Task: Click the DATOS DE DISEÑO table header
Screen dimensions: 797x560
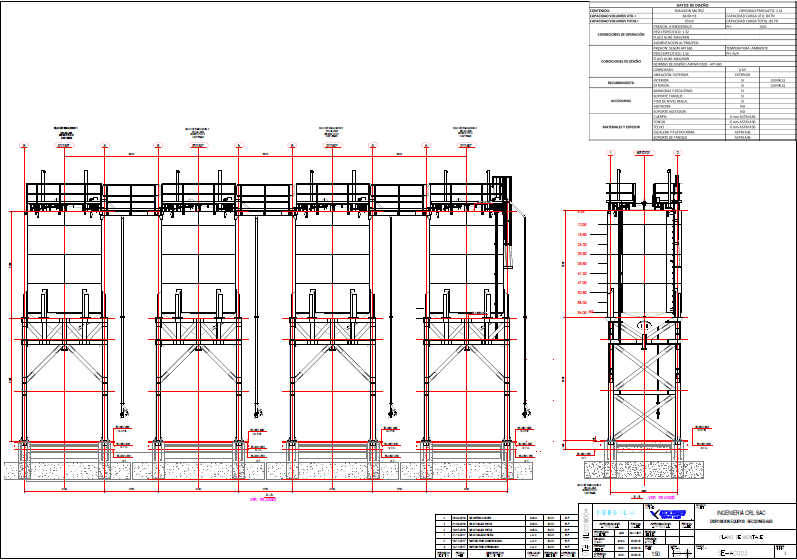Action: click(x=692, y=4)
